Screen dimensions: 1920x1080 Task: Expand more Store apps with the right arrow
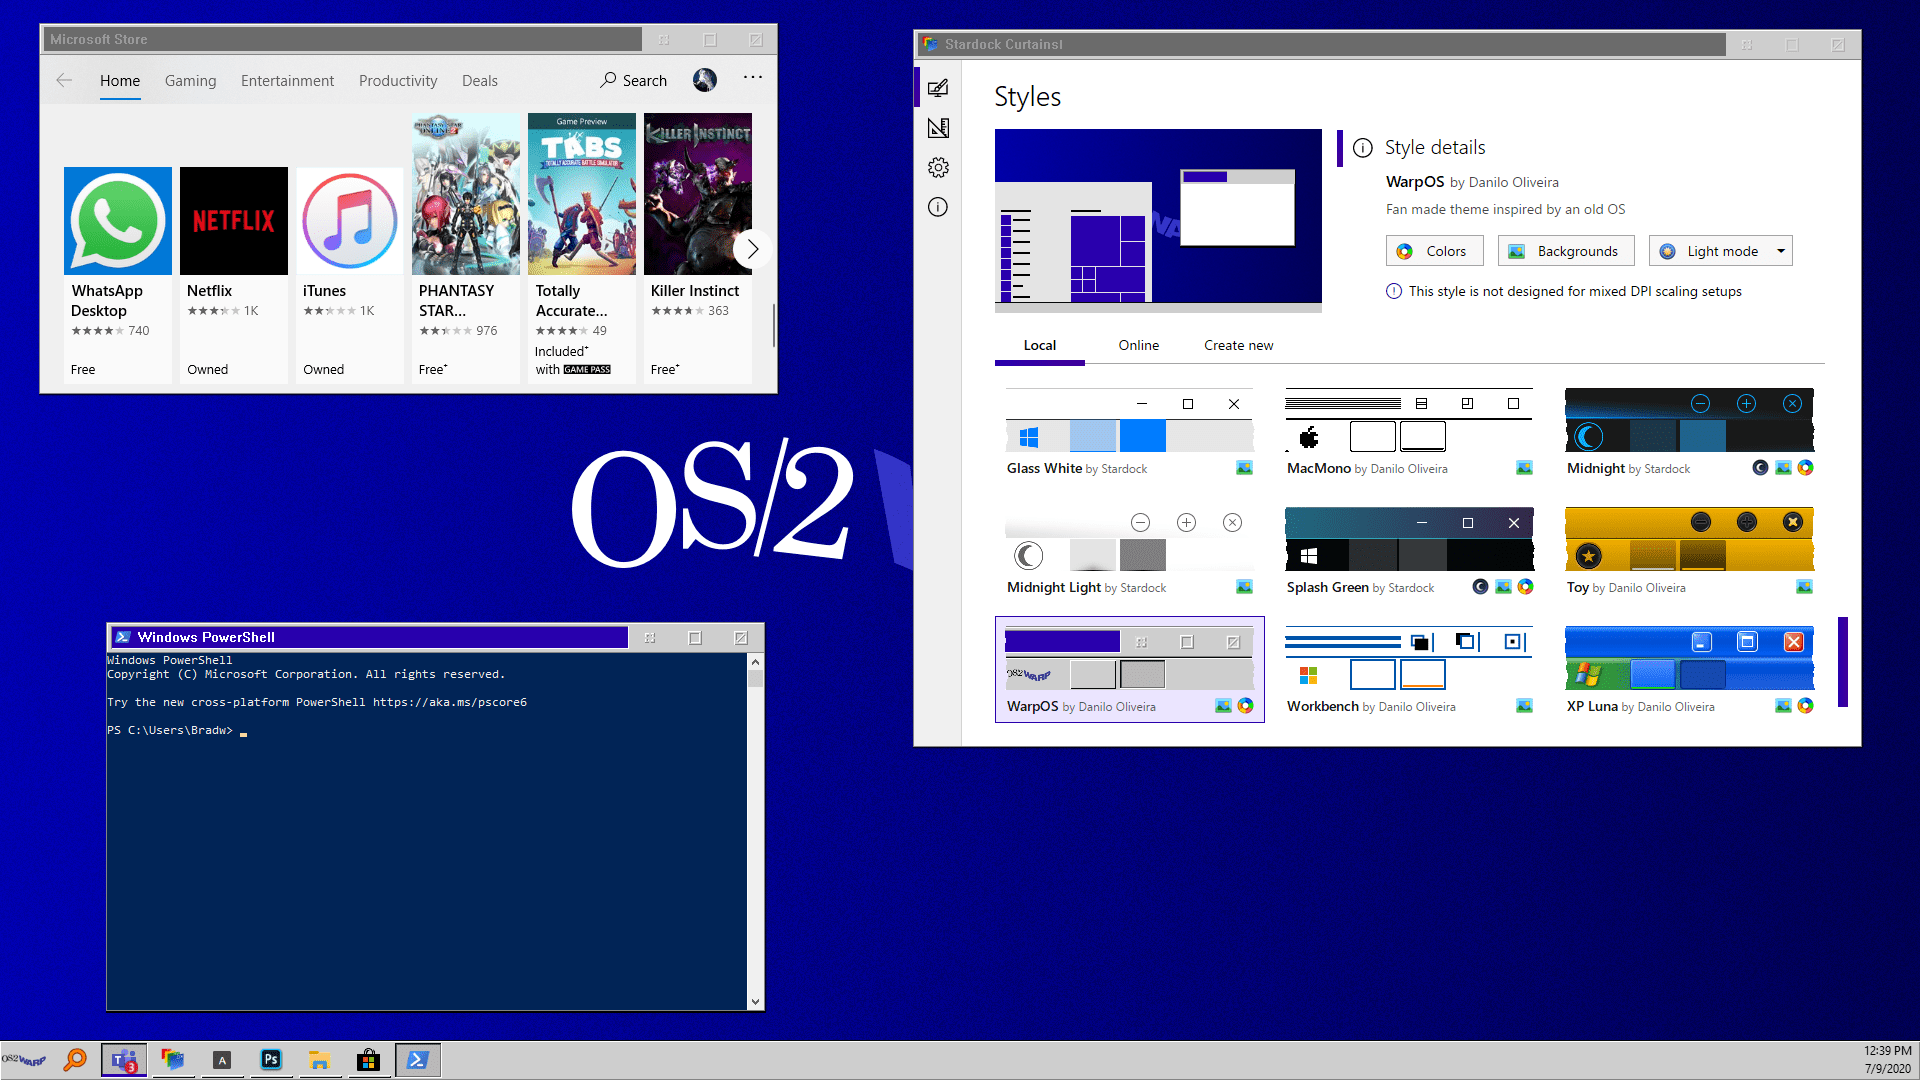point(753,249)
